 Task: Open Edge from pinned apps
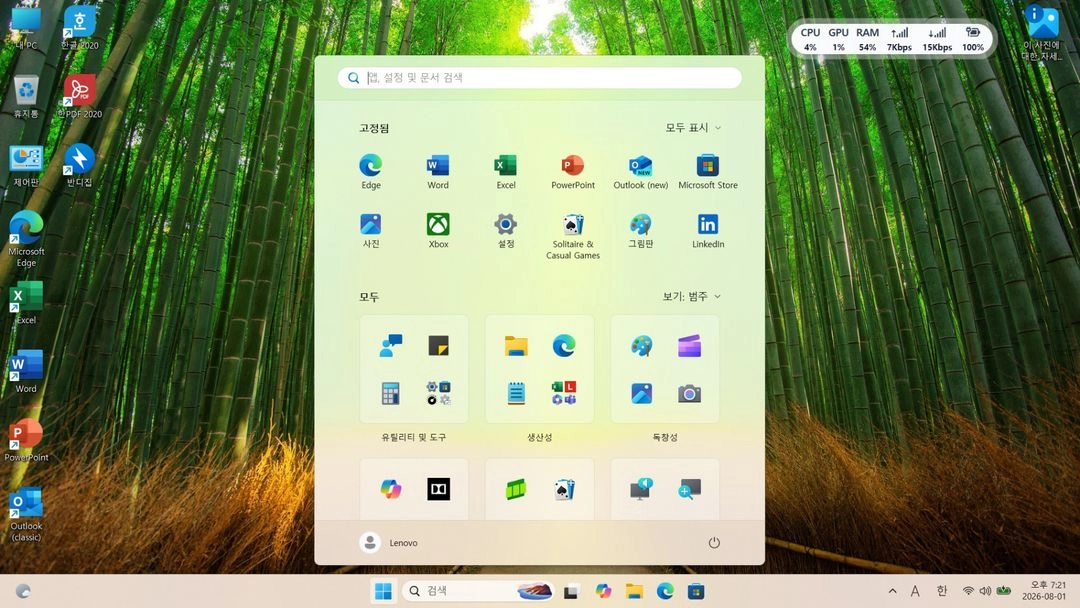371,171
